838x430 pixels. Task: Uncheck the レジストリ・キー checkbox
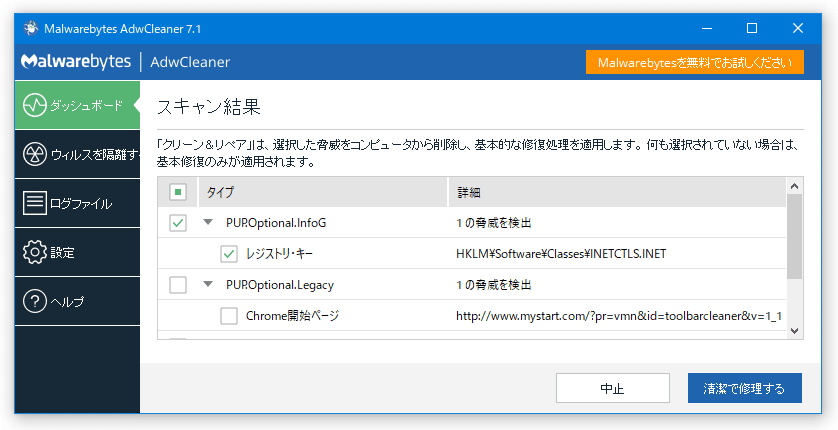(229, 254)
